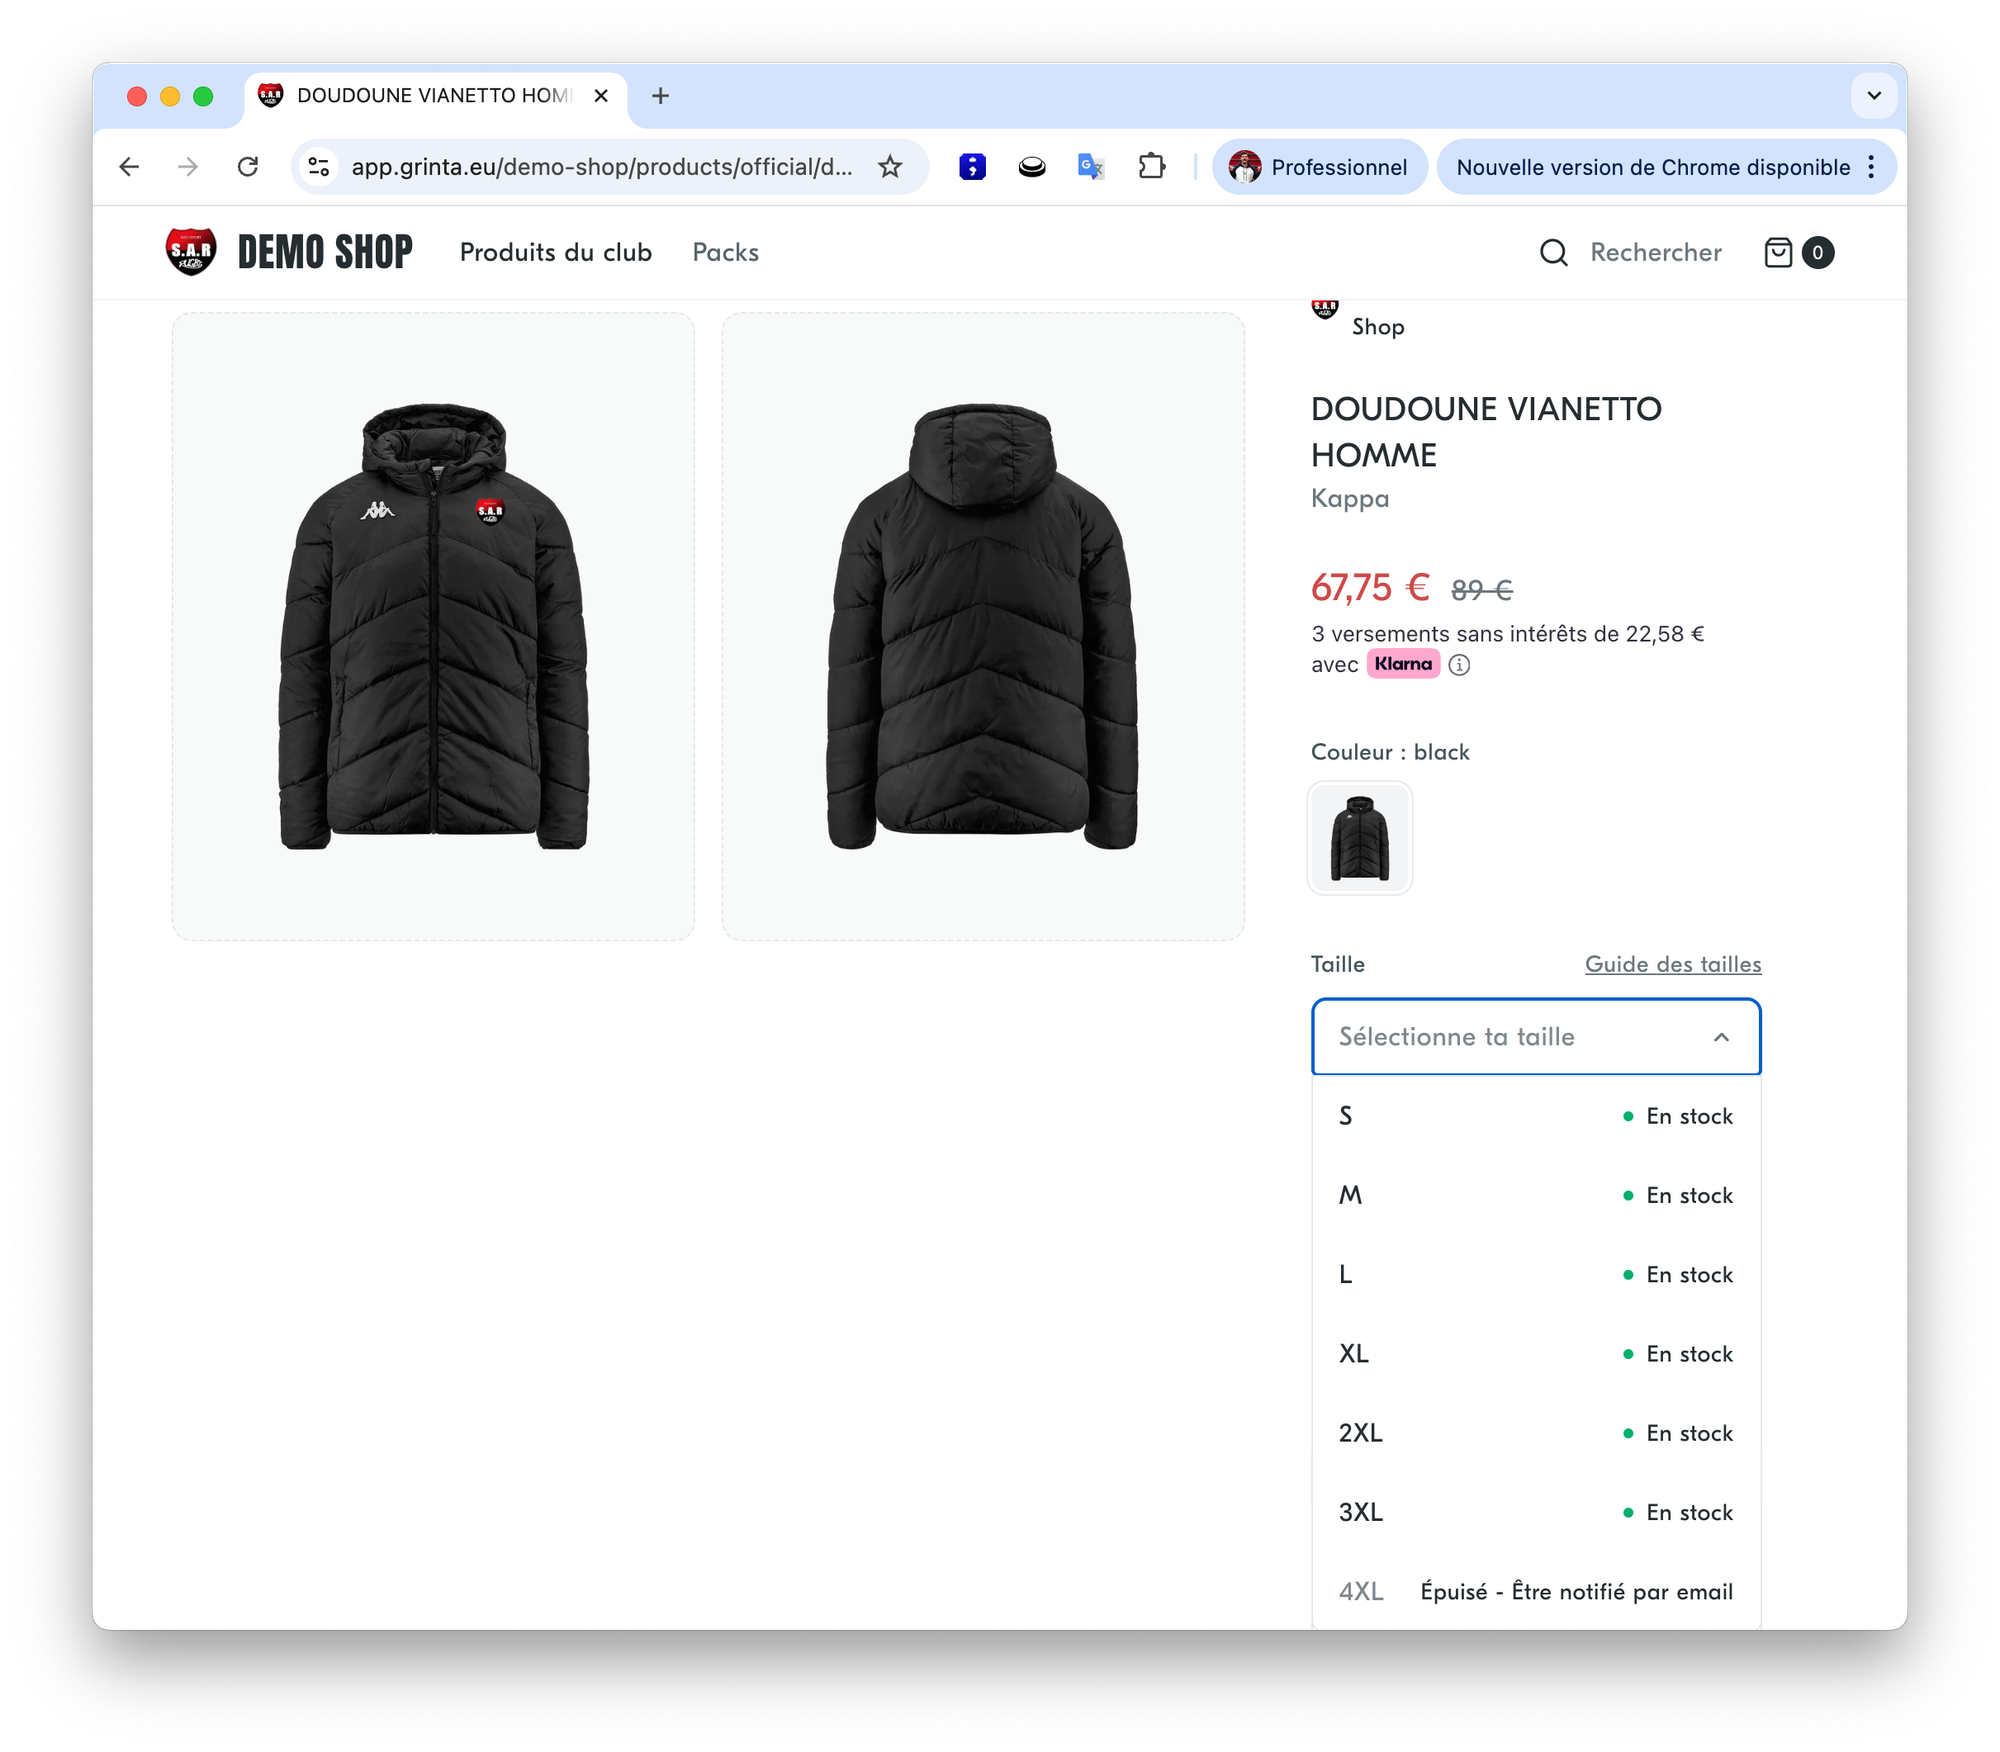Screen dimensions: 2000x1752
Task: Go back to the previous page
Action: point(129,167)
